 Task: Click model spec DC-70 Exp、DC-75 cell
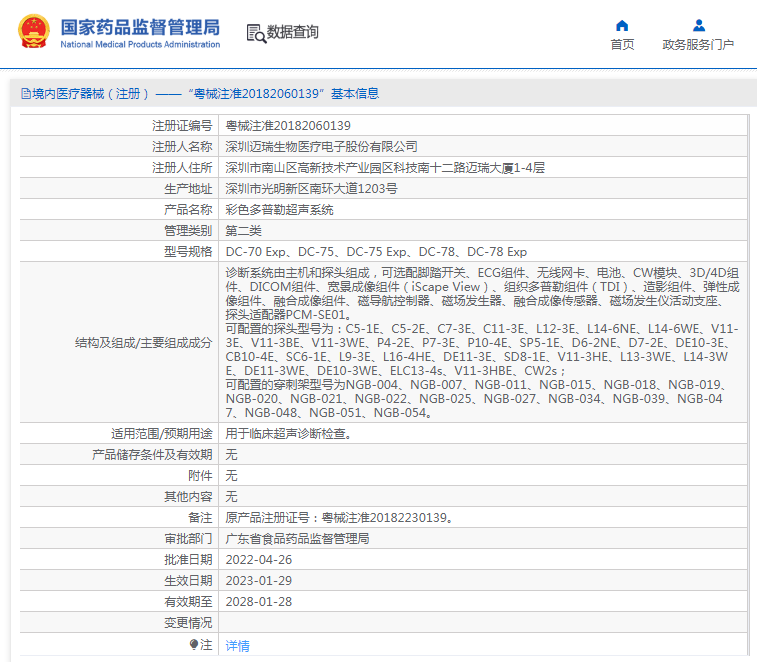(376, 252)
